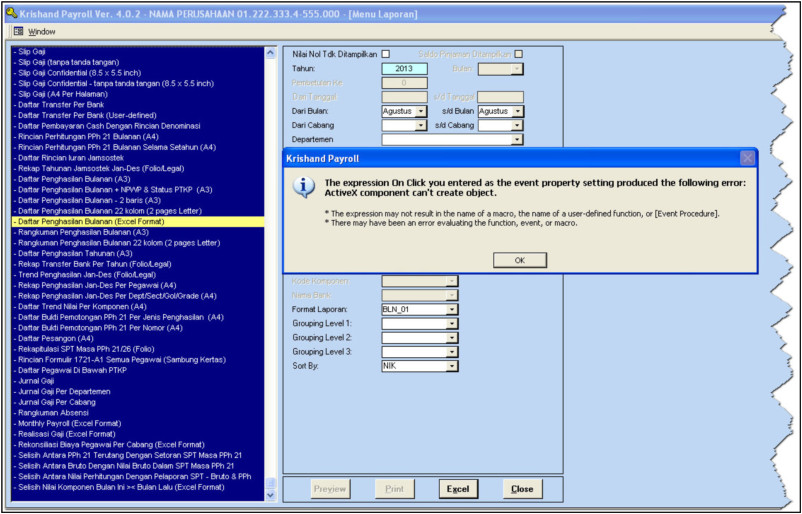This screenshot has height=514, width=802.
Task: Select 'Daftar Trend Nilai Per Komponen (A4)'
Action: (x=138, y=307)
